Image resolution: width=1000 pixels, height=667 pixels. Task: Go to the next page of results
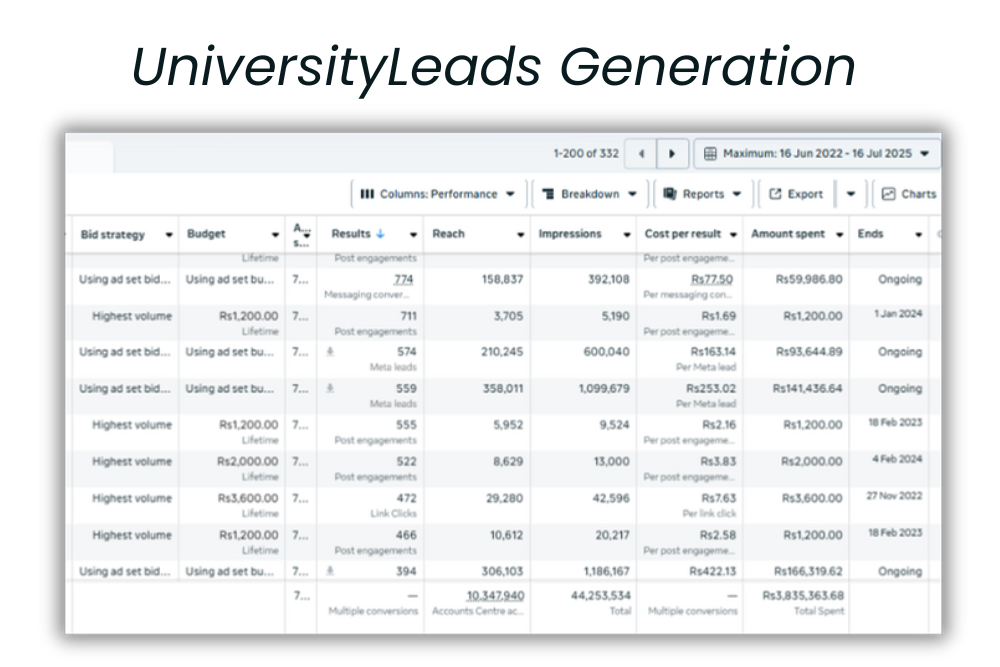pyautogui.click(x=672, y=154)
